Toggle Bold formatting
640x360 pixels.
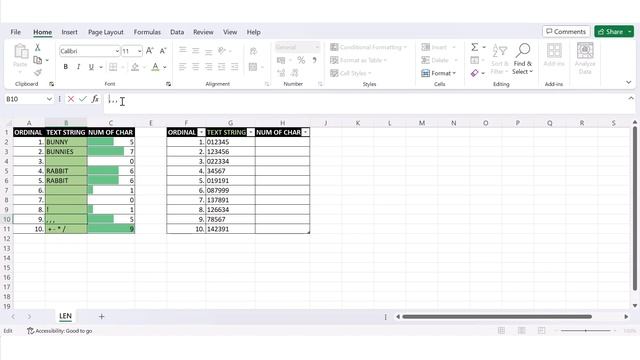tap(65, 67)
